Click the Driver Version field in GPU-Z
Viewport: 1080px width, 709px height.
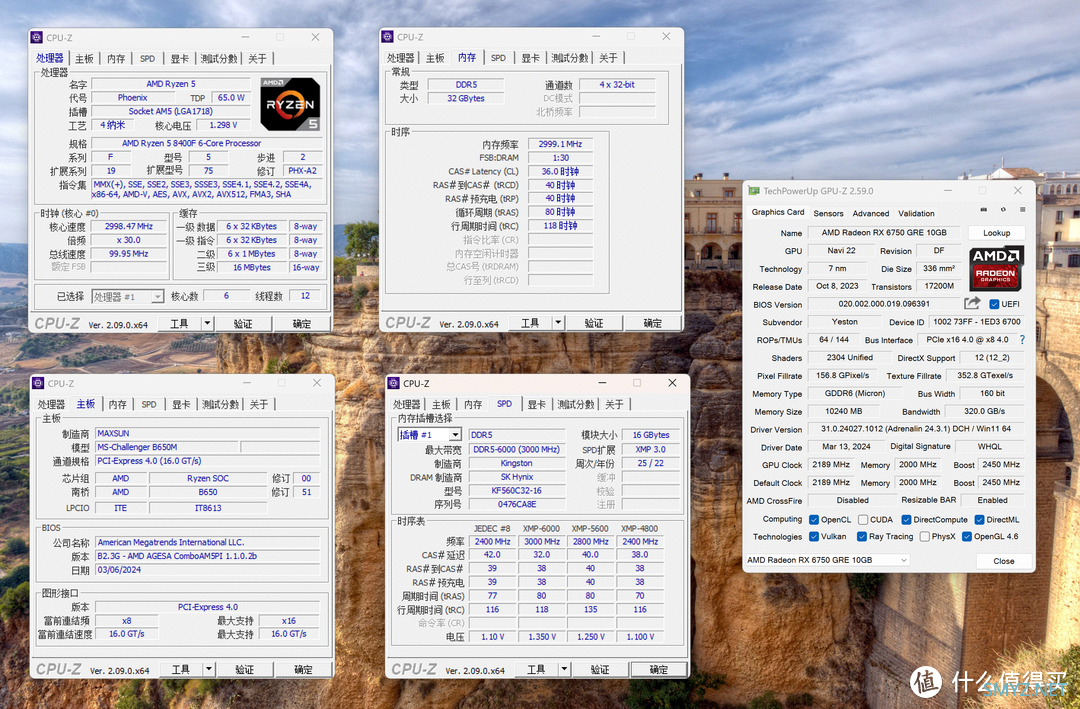click(x=915, y=429)
